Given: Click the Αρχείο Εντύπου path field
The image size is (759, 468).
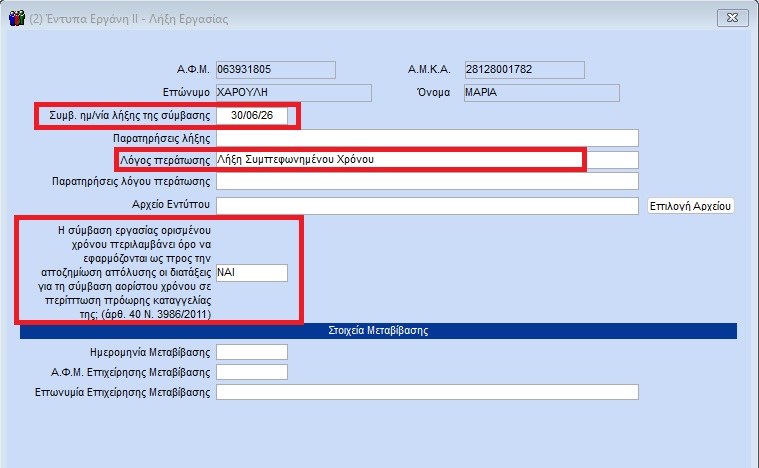Looking at the screenshot, I should [427, 206].
